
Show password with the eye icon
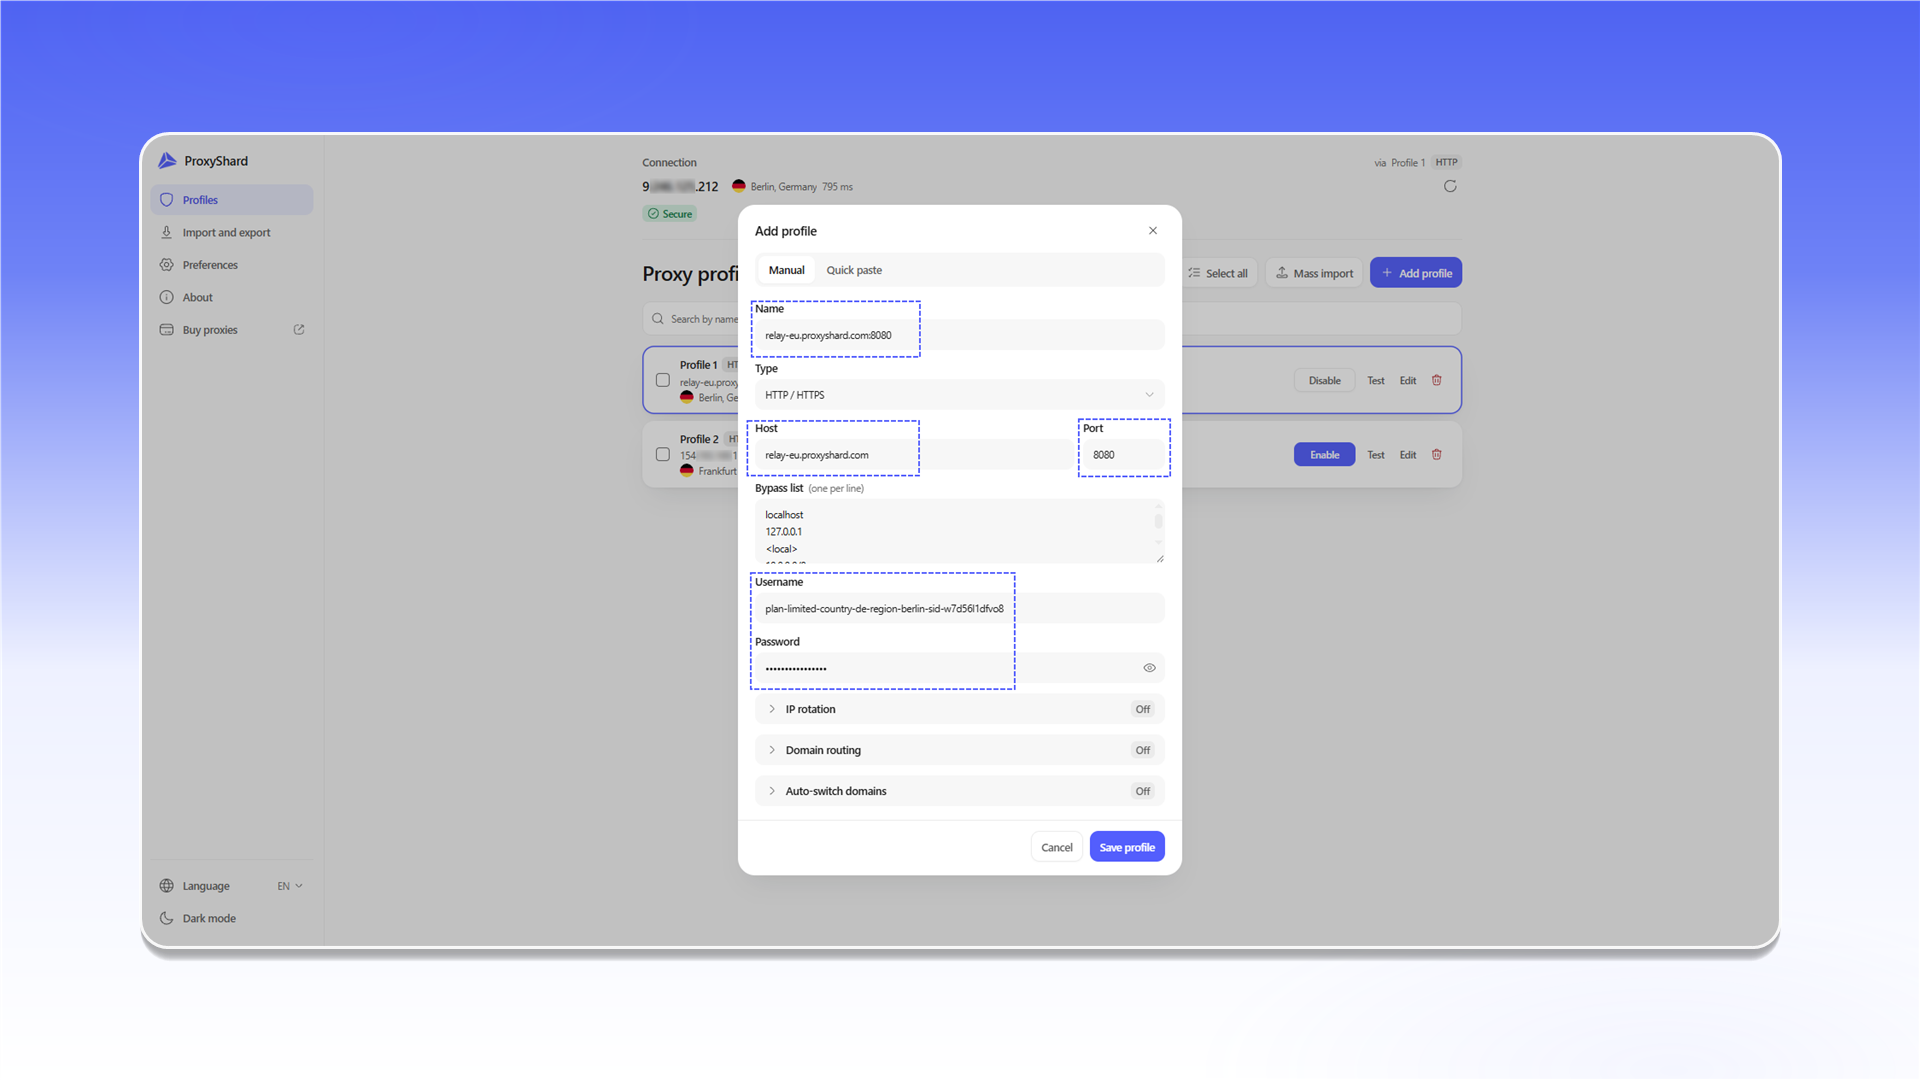pos(1149,668)
